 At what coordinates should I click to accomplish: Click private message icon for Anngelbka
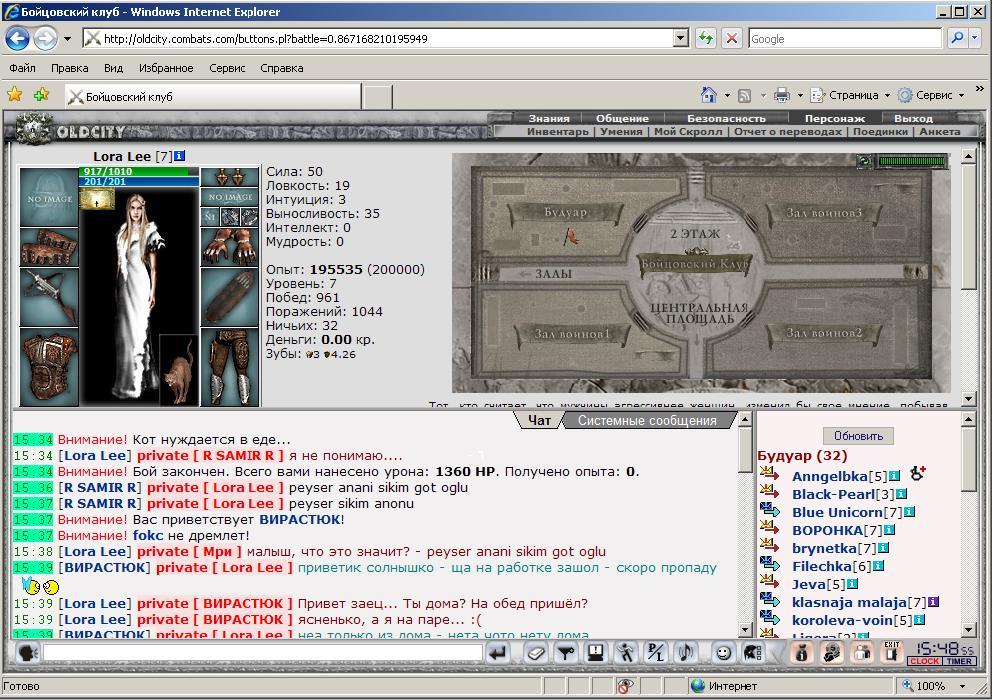769,473
